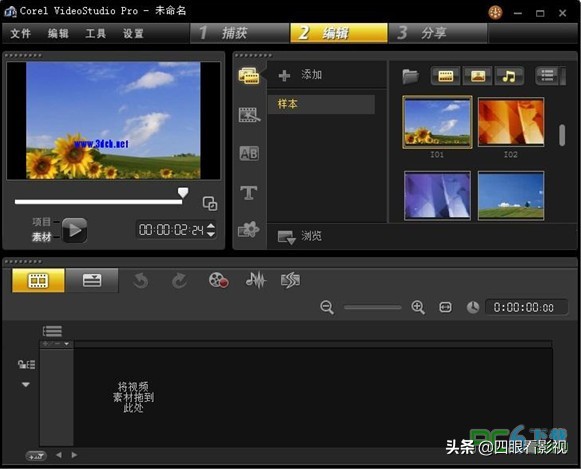The image size is (581, 469).
Task: Expand the collapse arrow under track toggle
Action: coord(26,385)
